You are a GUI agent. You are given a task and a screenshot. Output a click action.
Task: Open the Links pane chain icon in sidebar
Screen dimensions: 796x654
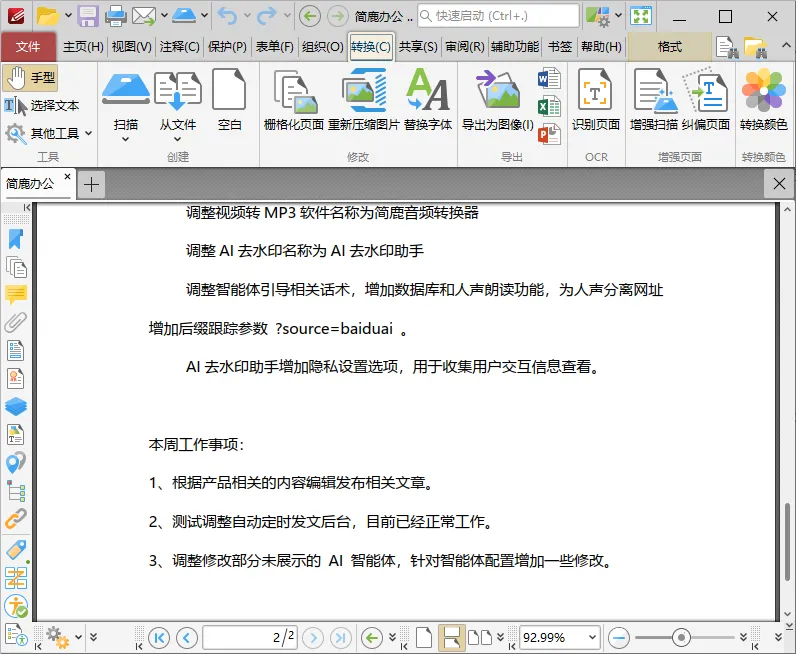coord(16,519)
